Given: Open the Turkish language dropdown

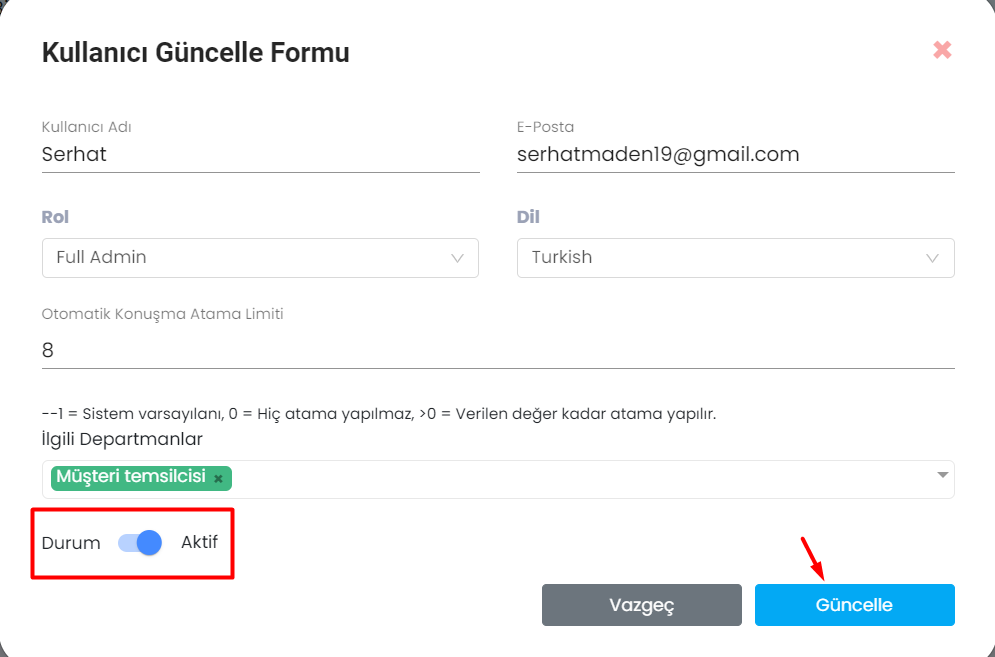Looking at the screenshot, I should tap(735, 258).
